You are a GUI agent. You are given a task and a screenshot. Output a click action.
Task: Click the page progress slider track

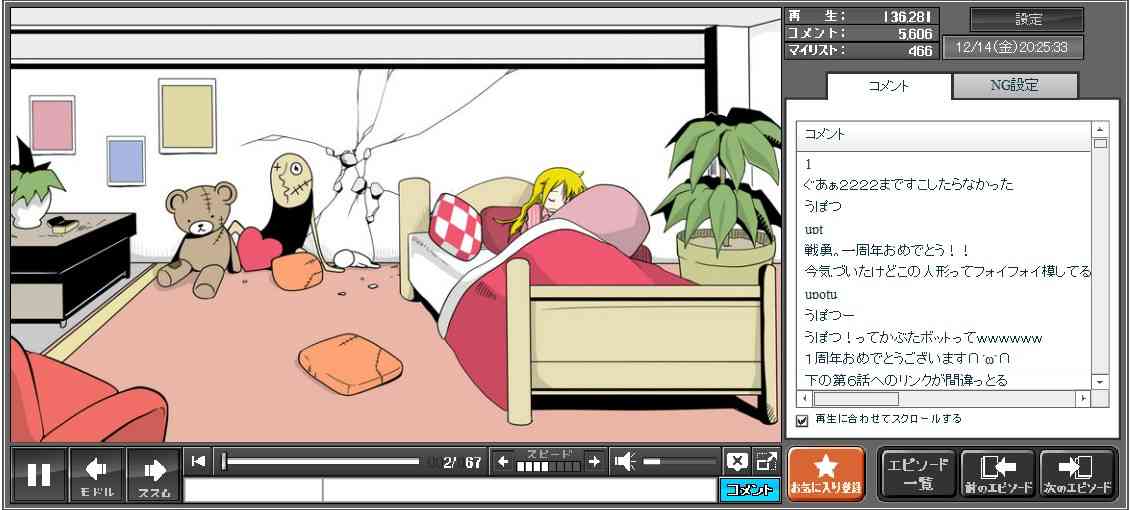coord(320,461)
